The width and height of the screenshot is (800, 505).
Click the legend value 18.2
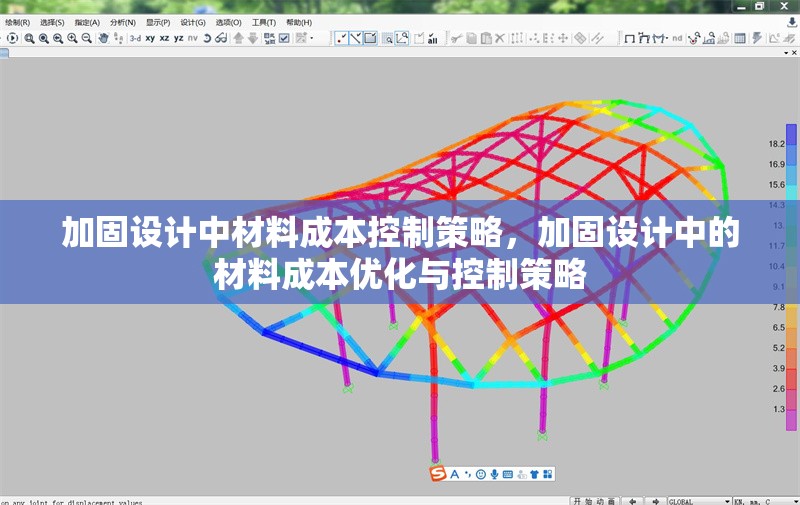pyautogui.click(x=777, y=144)
